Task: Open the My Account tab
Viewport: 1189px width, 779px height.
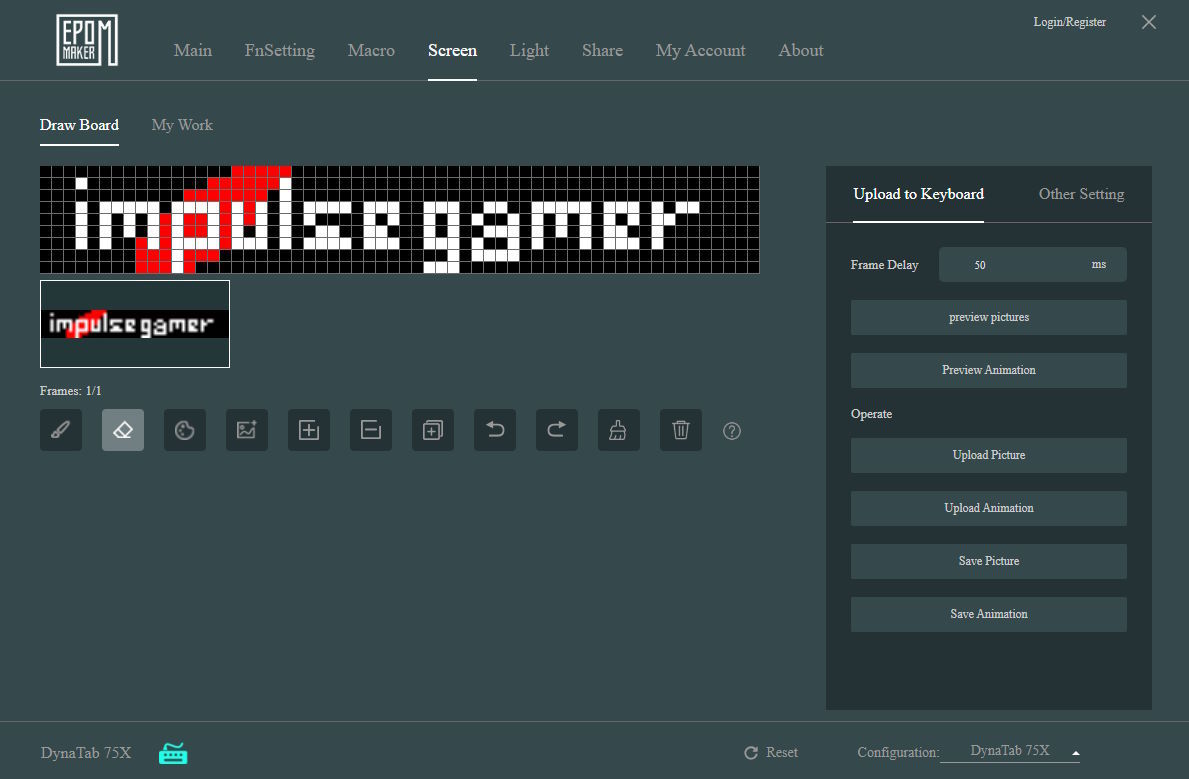Action: click(701, 50)
